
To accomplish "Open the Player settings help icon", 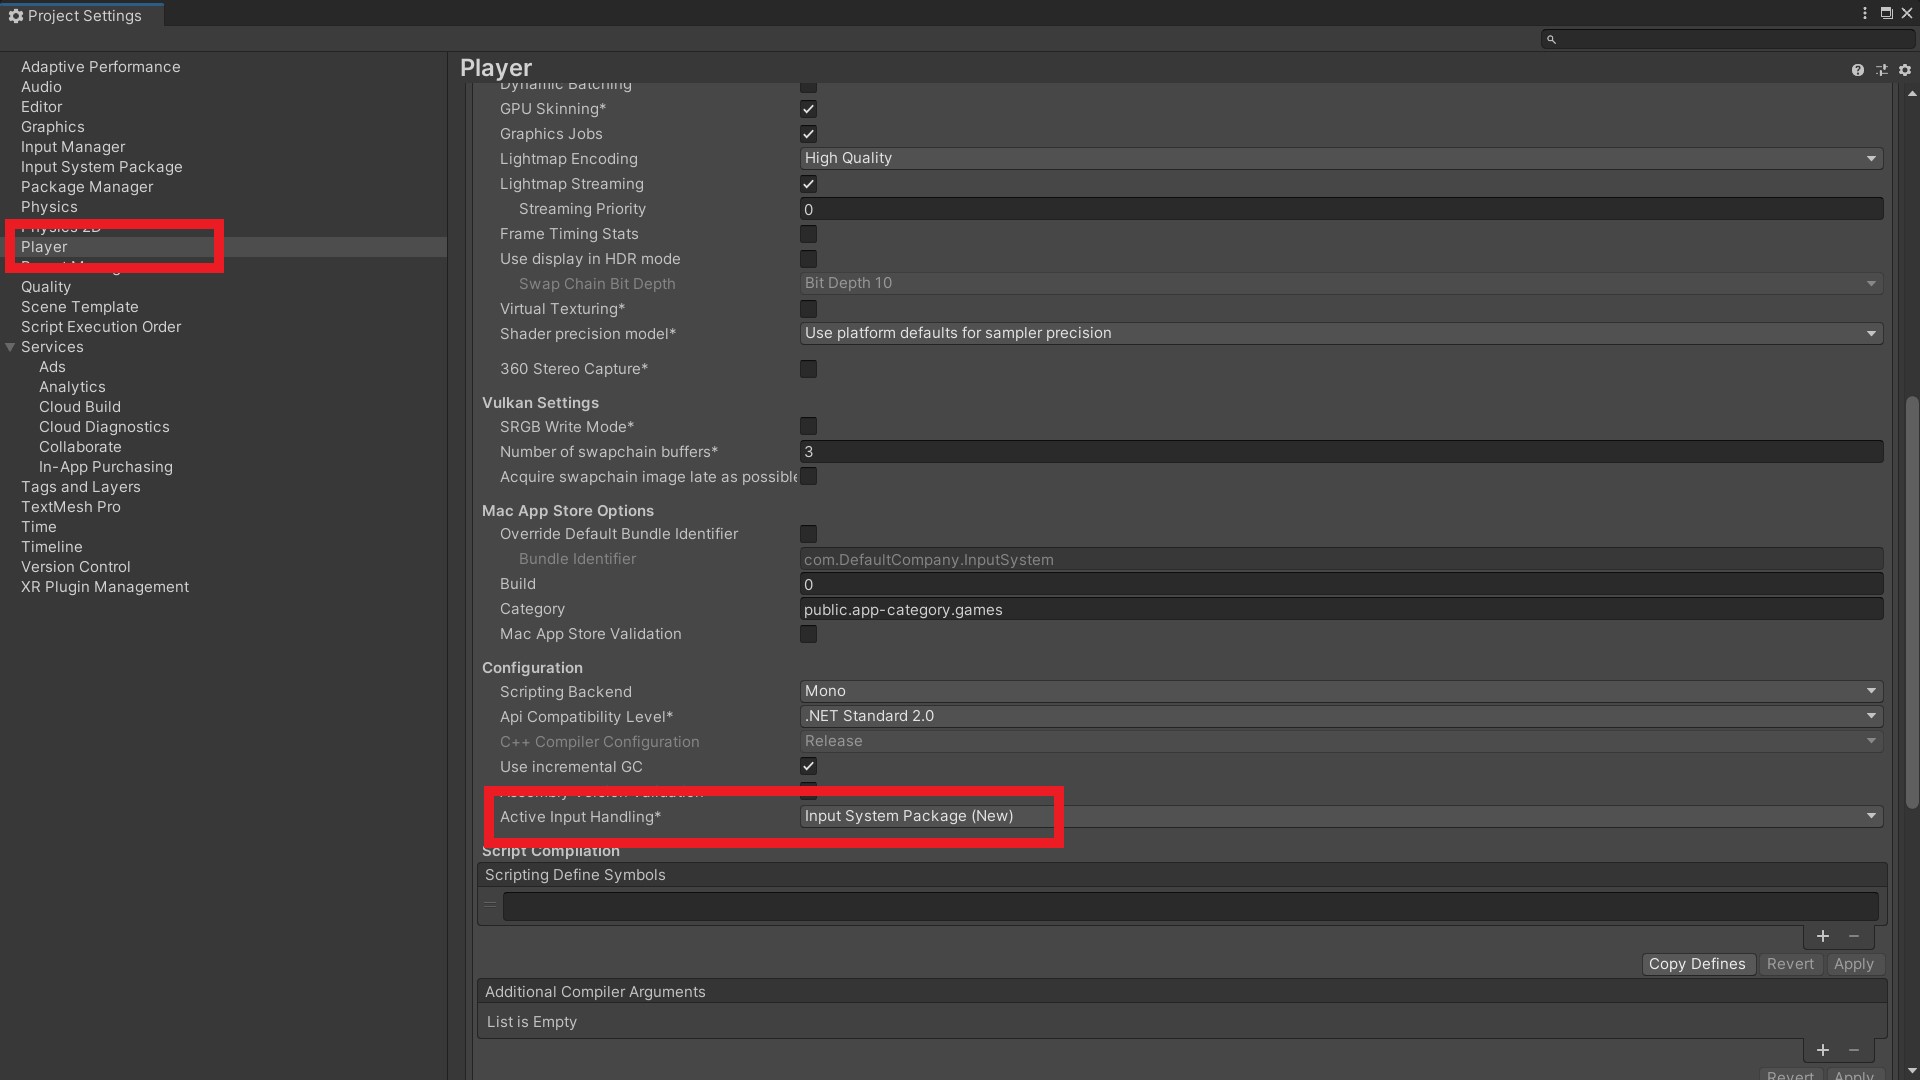I will click(1859, 70).
